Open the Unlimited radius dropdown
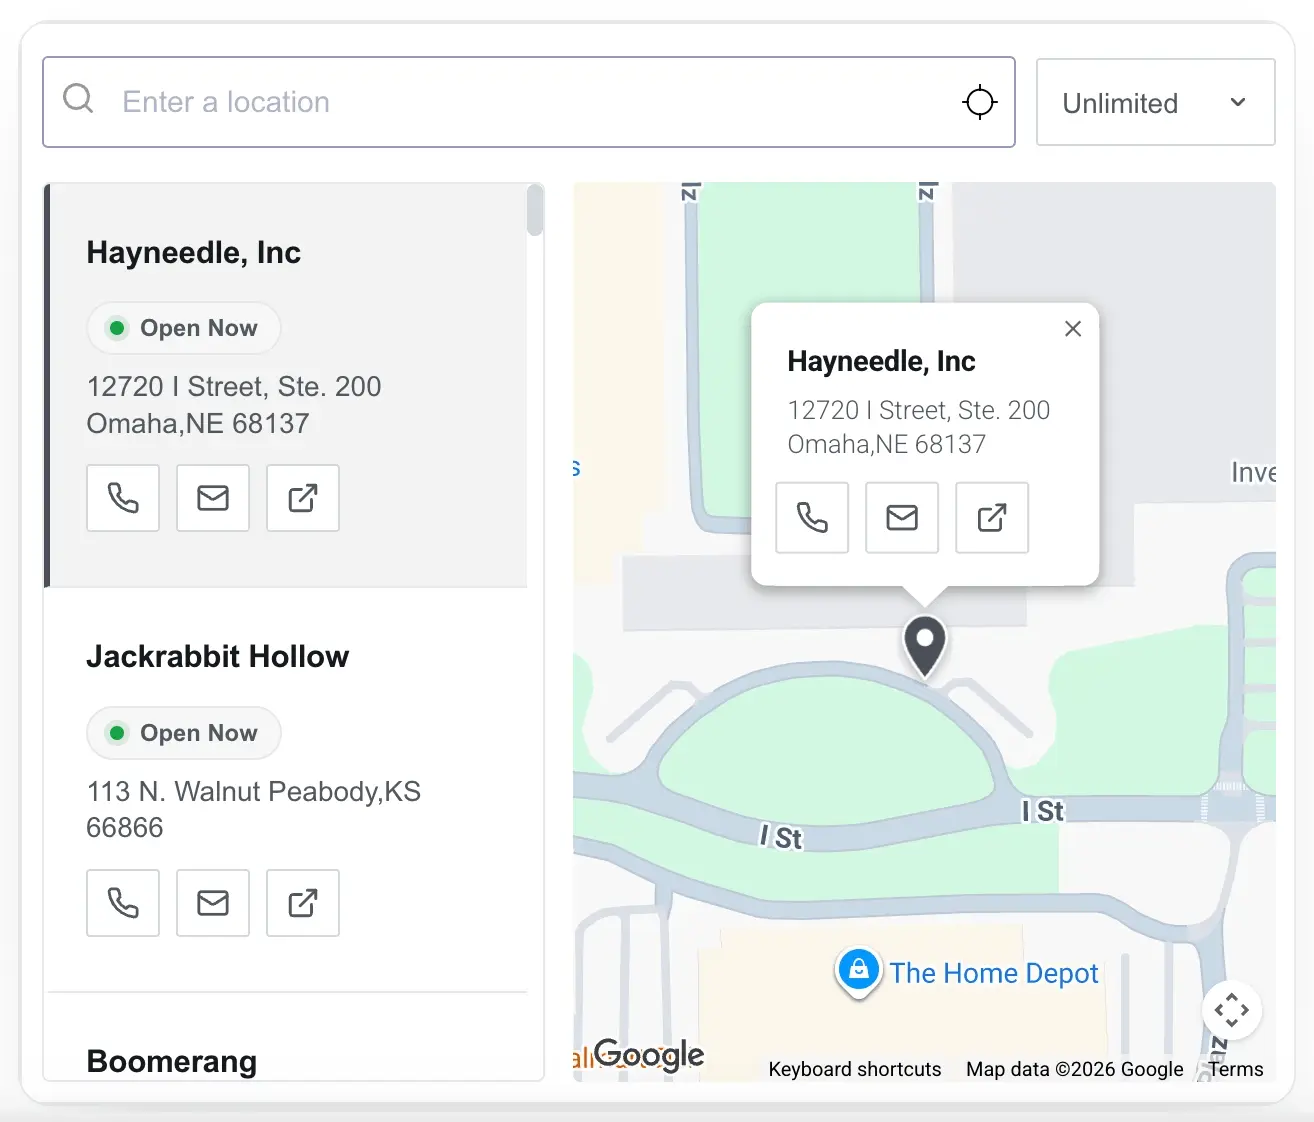The height and width of the screenshot is (1122, 1314). [1155, 103]
